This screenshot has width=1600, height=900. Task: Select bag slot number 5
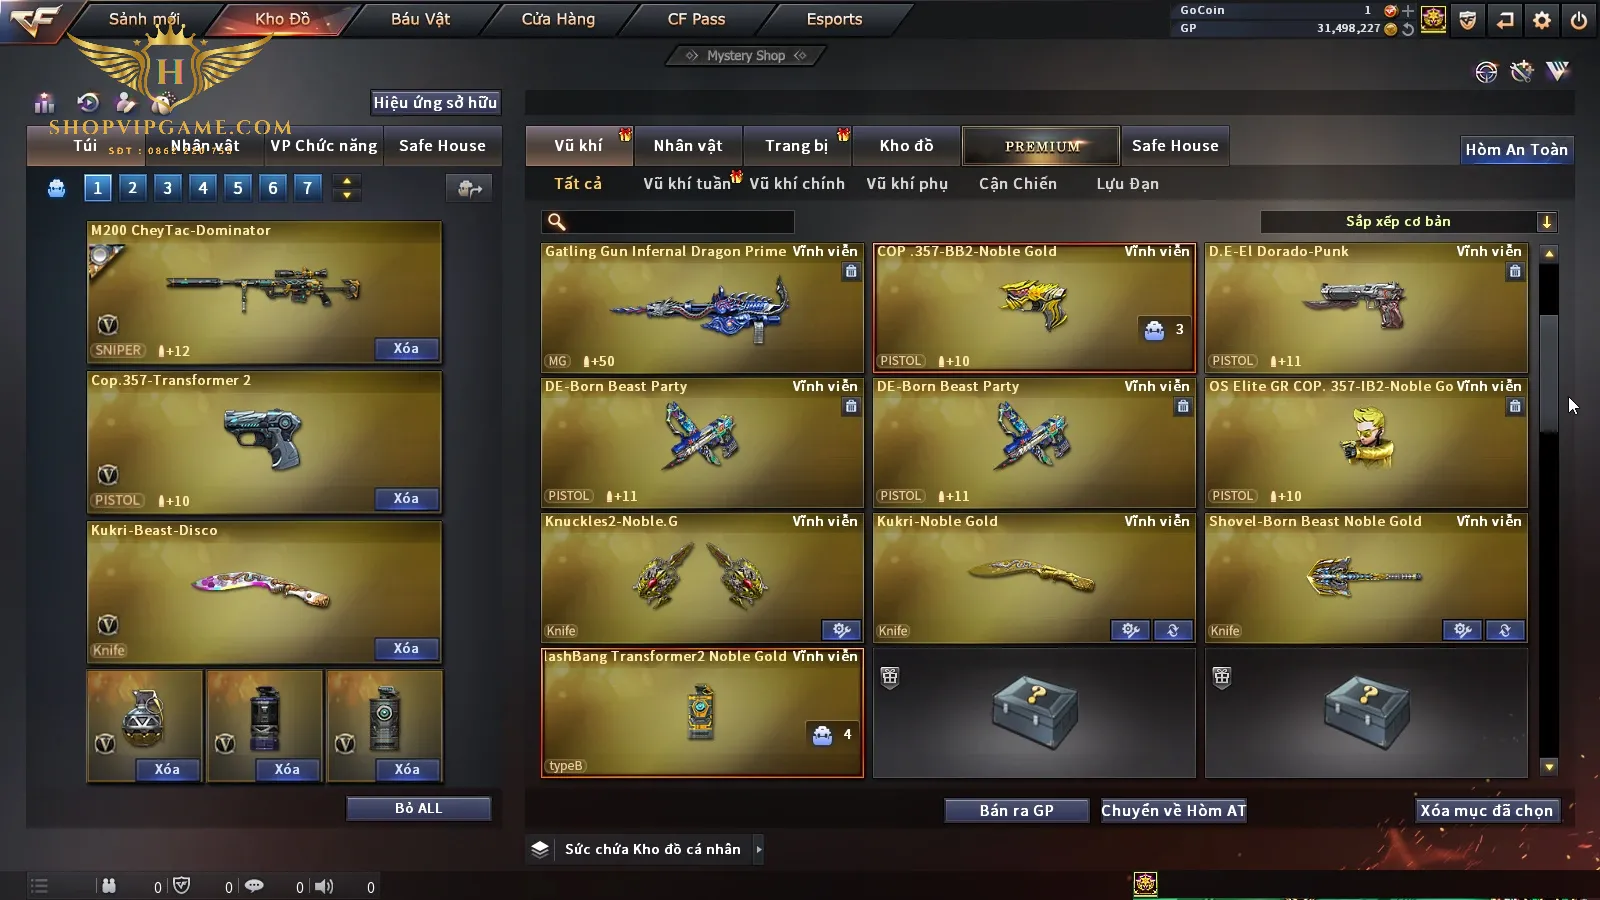[x=237, y=187]
